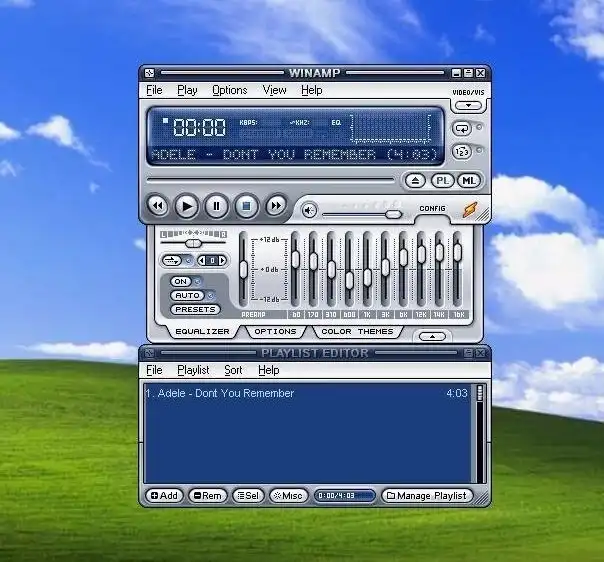
Task: Open the Playlist menu
Action: tap(193, 370)
